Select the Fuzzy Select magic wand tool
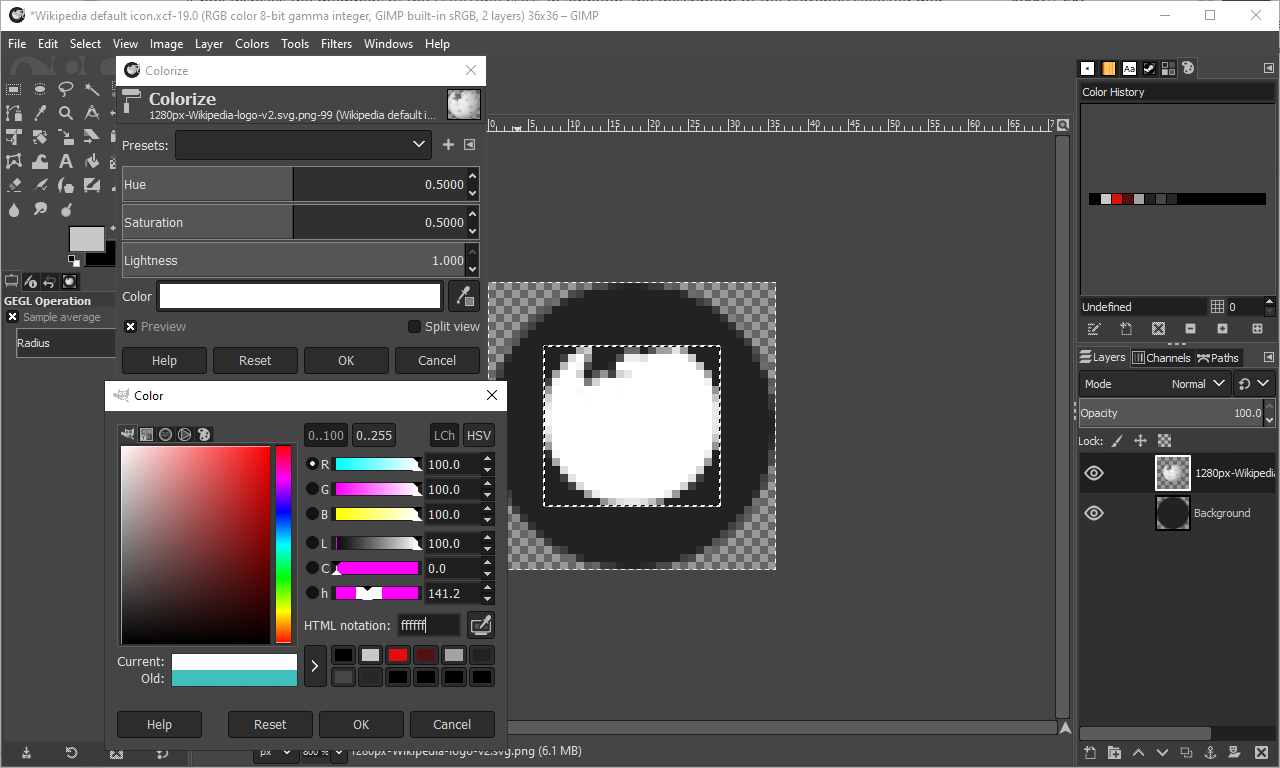The height and width of the screenshot is (768, 1280). click(92, 90)
